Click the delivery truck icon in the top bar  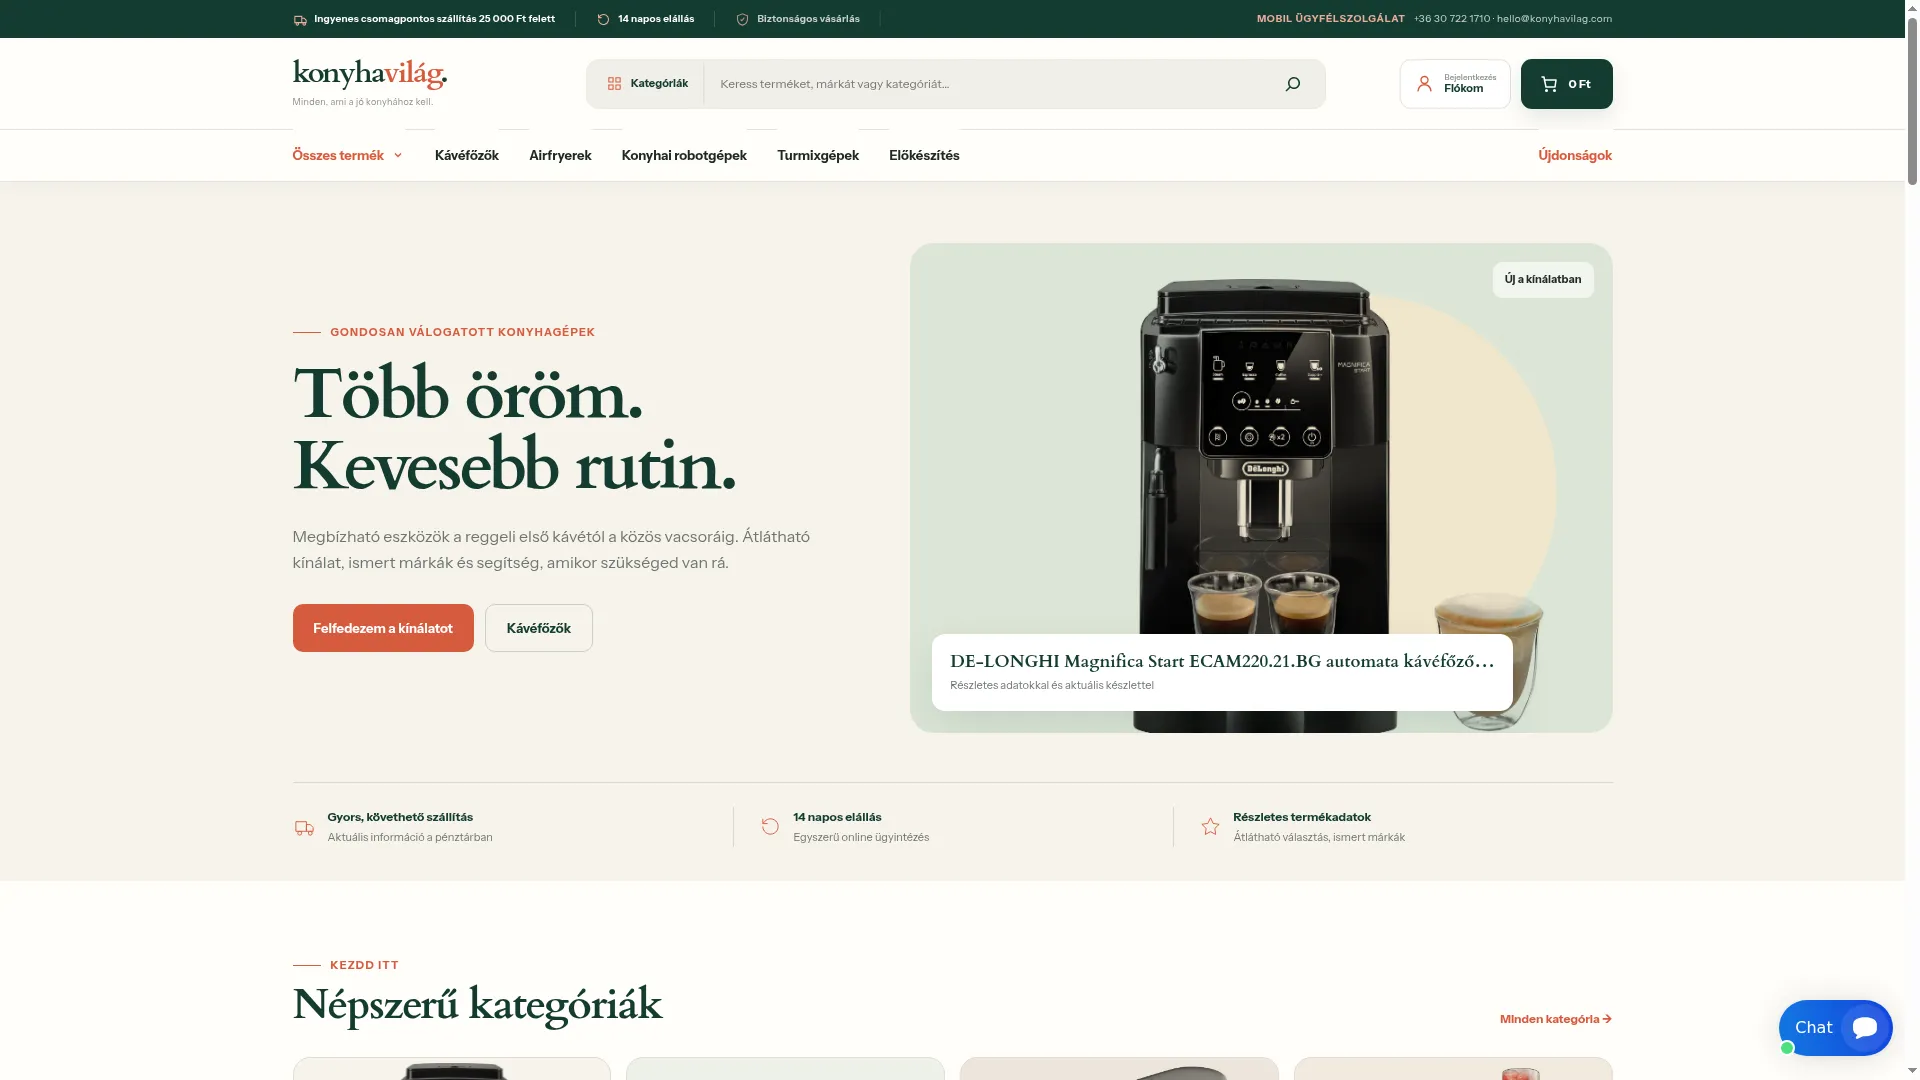tap(300, 20)
